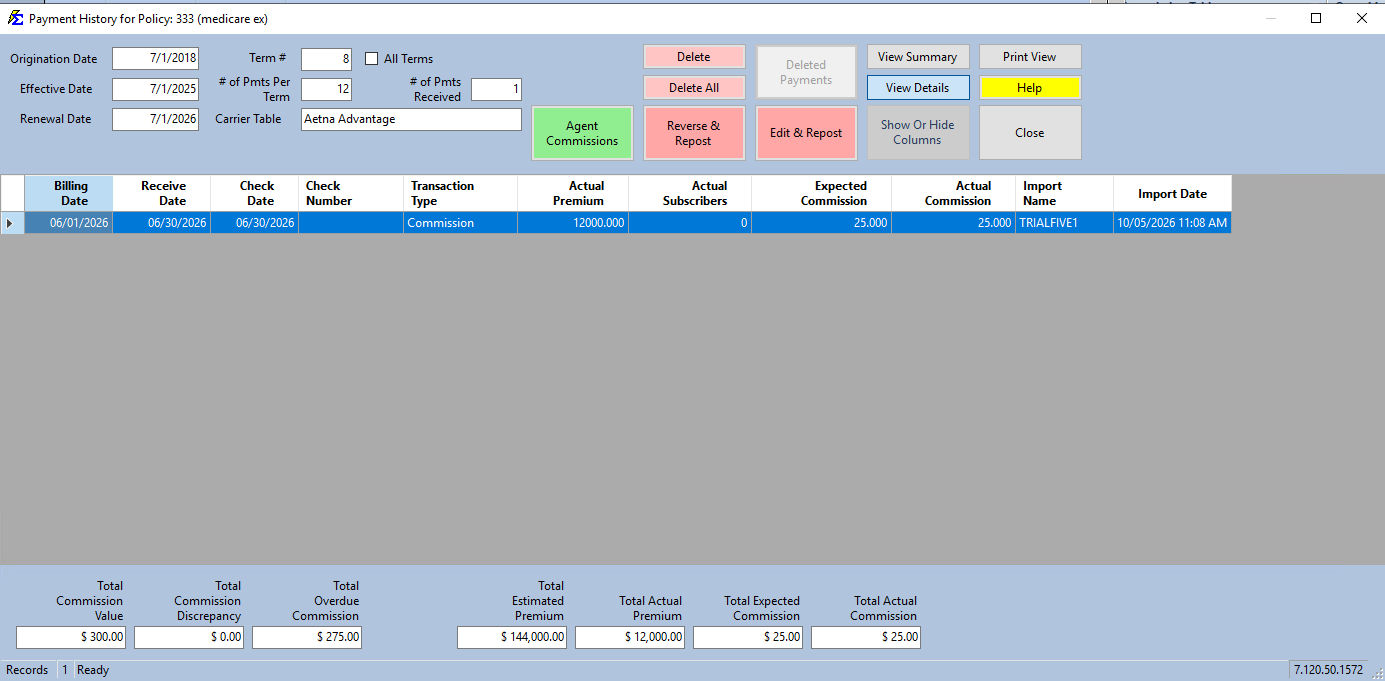The image size is (1385, 681).
Task: Click Total Overdue Commission field $ 275.00
Action: (x=307, y=637)
